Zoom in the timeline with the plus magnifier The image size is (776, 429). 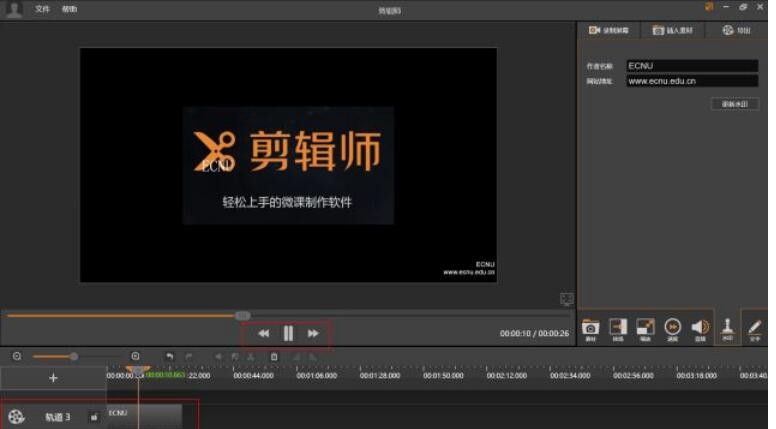pyautogui.click(x=135, y=356)
